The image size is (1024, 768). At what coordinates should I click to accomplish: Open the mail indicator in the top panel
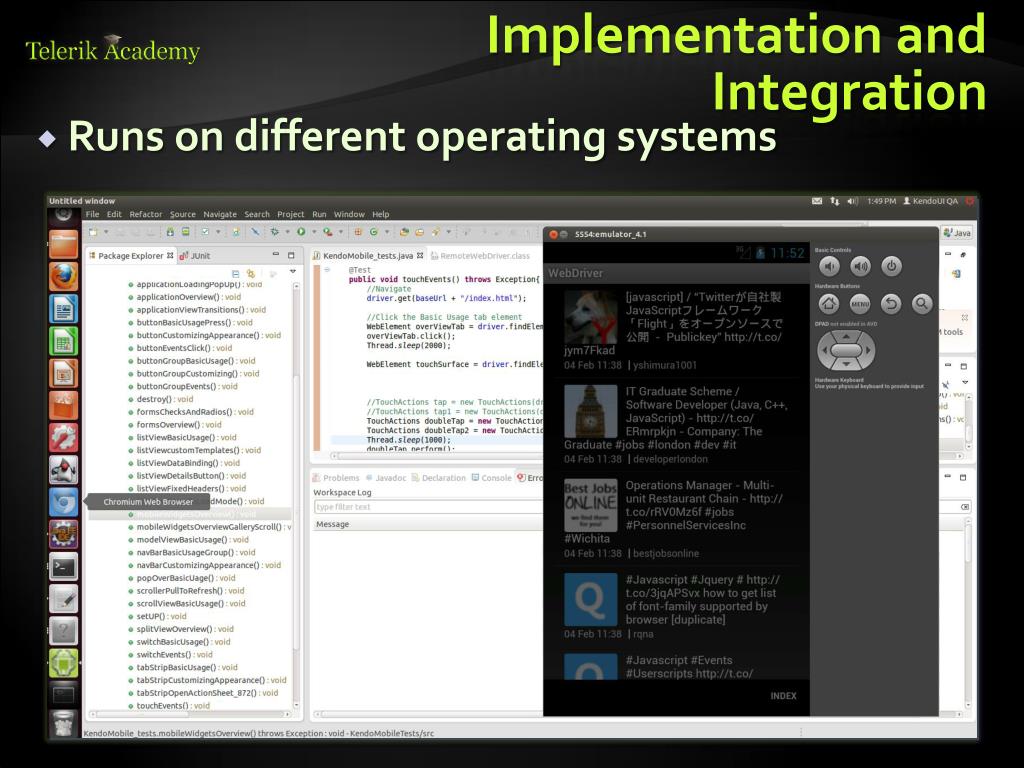pyautogui.click(x=817, y=201)
